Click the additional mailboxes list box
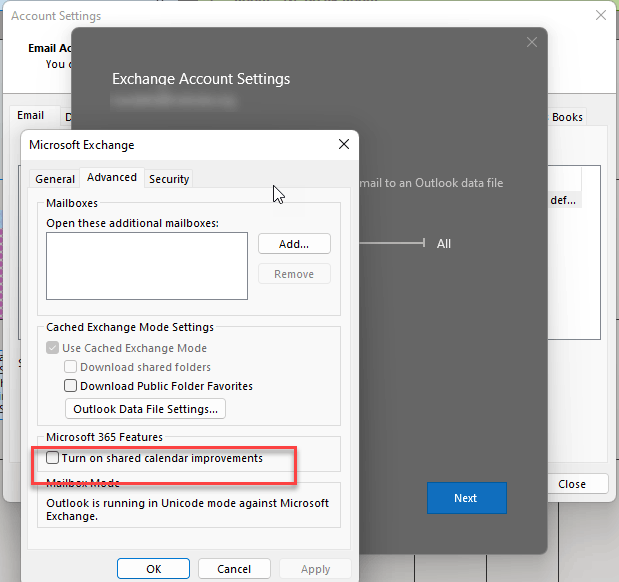 click(x=147, y=266)
